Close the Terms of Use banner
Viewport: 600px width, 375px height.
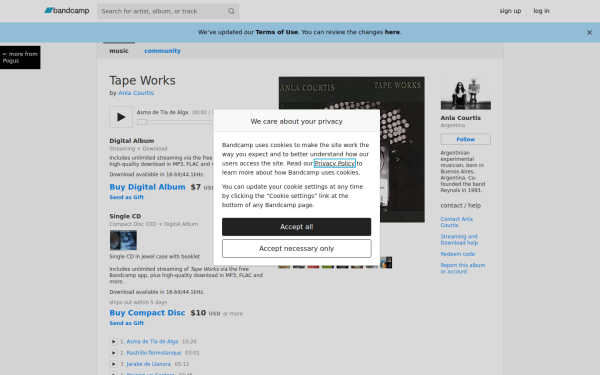(589, 33)
